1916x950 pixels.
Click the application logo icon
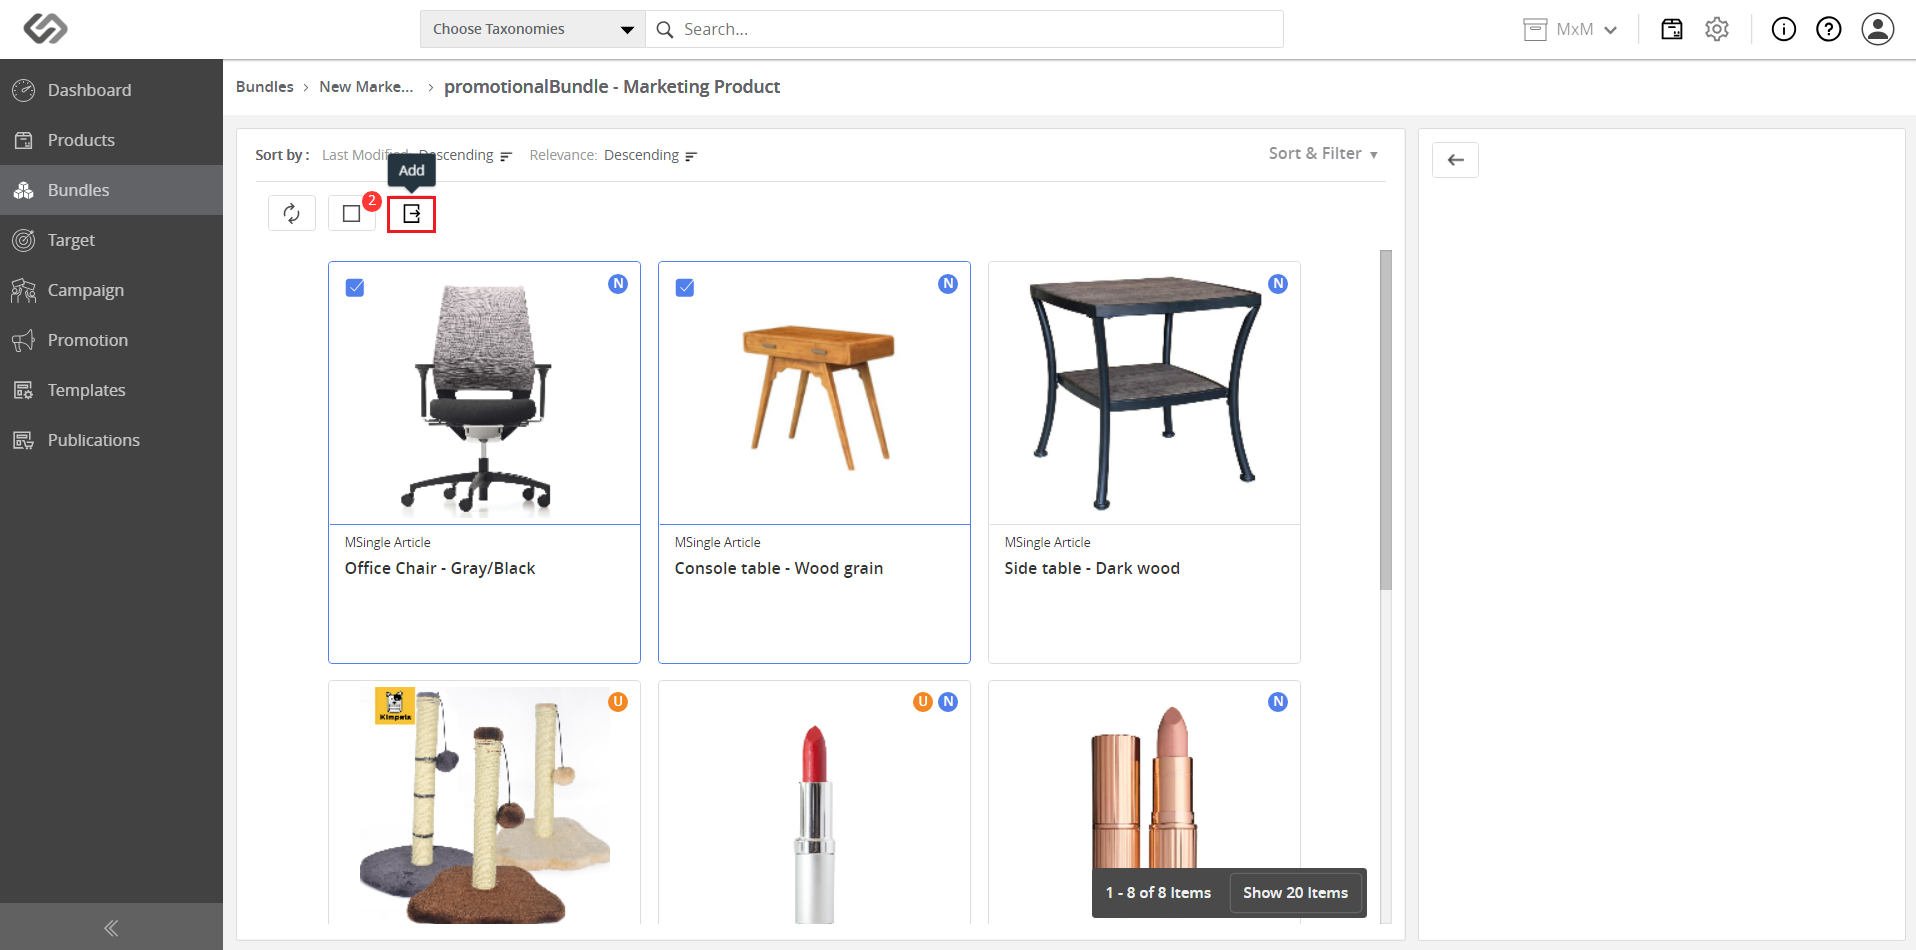click(x=45, y=29)
